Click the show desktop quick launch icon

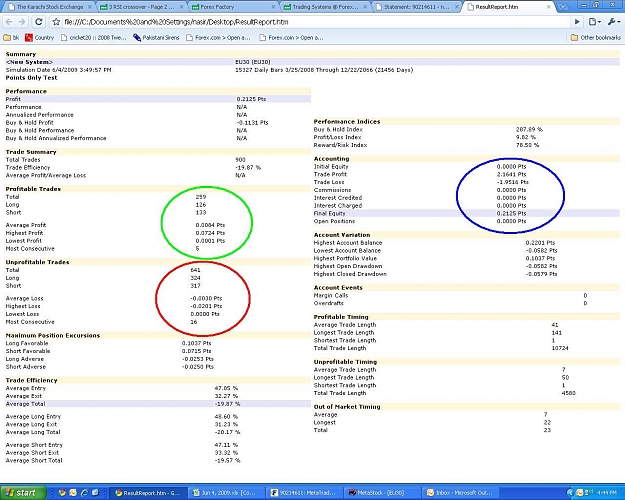95,493
